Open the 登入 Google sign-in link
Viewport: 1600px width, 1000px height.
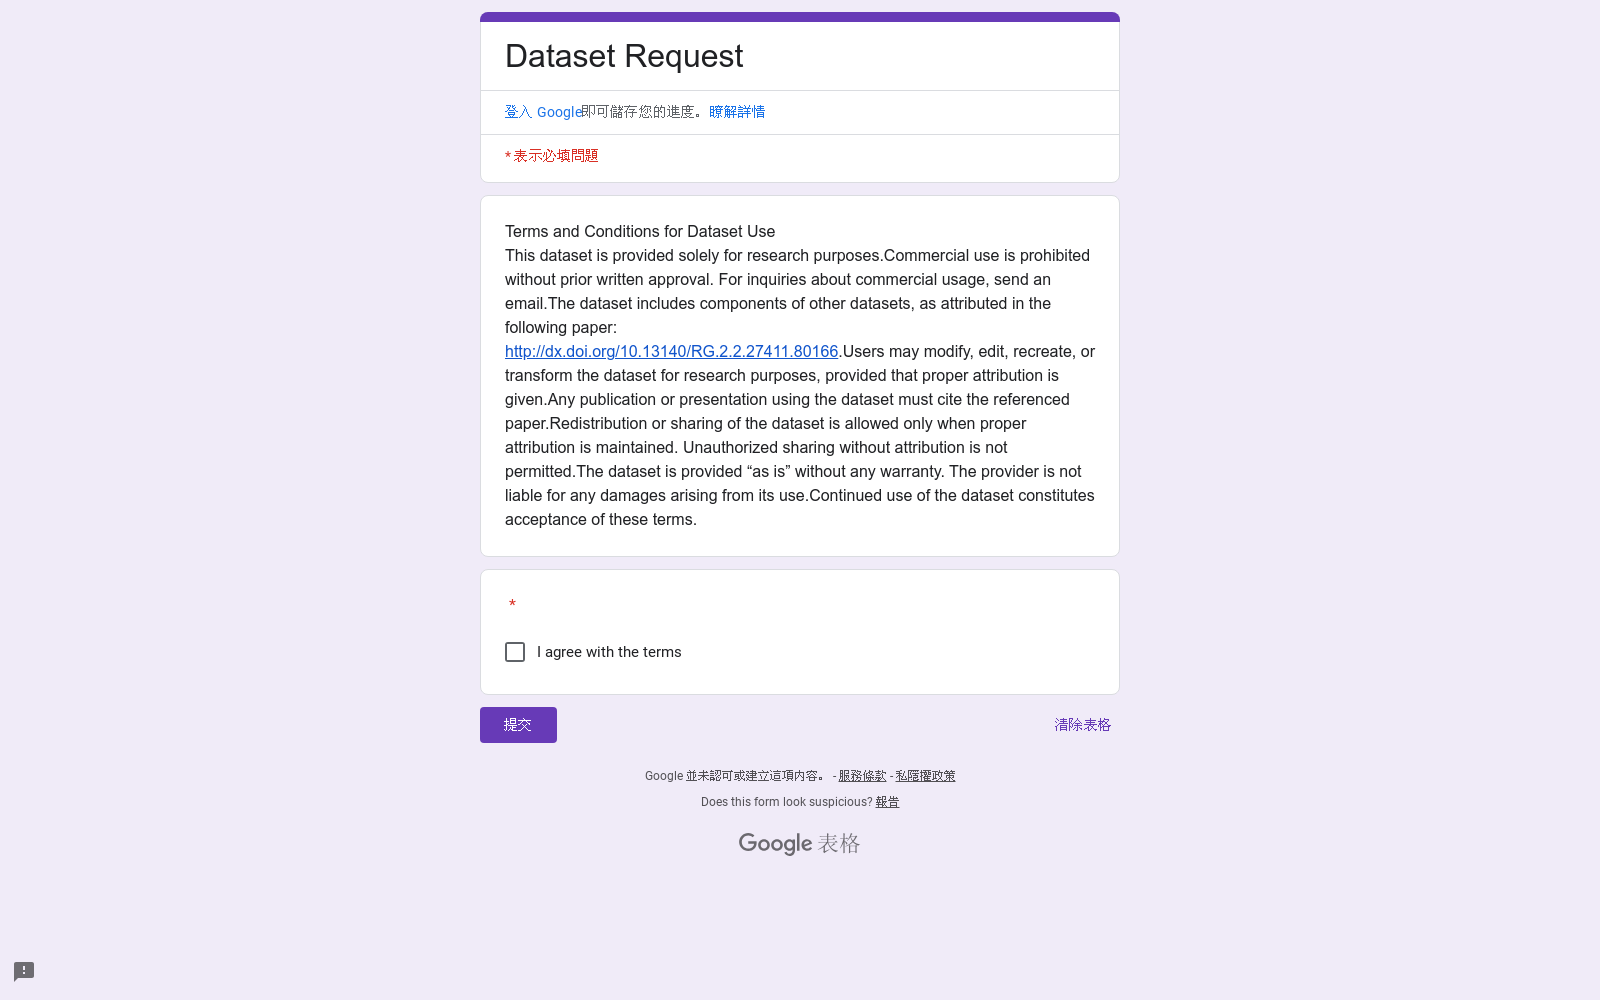pos(543,112)
